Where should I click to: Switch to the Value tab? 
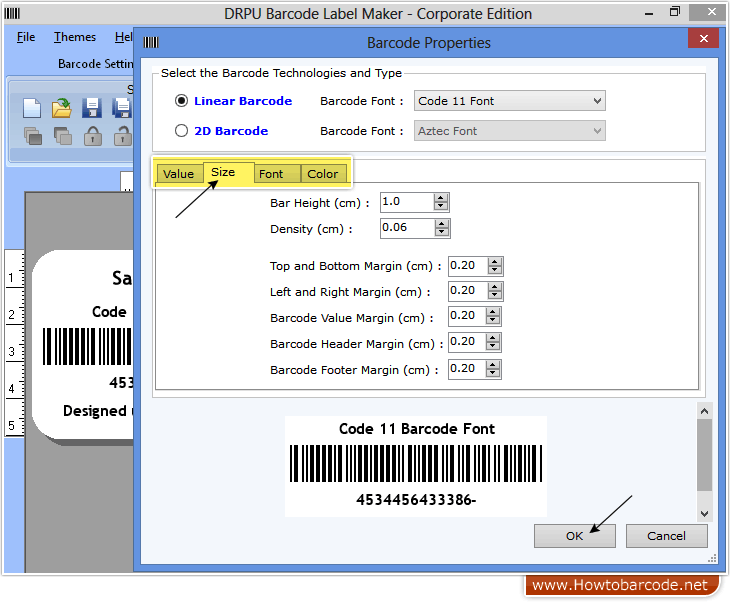coord(179,174)
